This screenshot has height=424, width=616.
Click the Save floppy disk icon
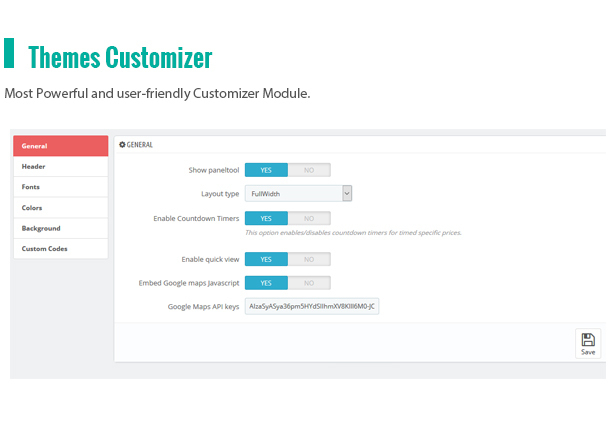tap(588, 340)
